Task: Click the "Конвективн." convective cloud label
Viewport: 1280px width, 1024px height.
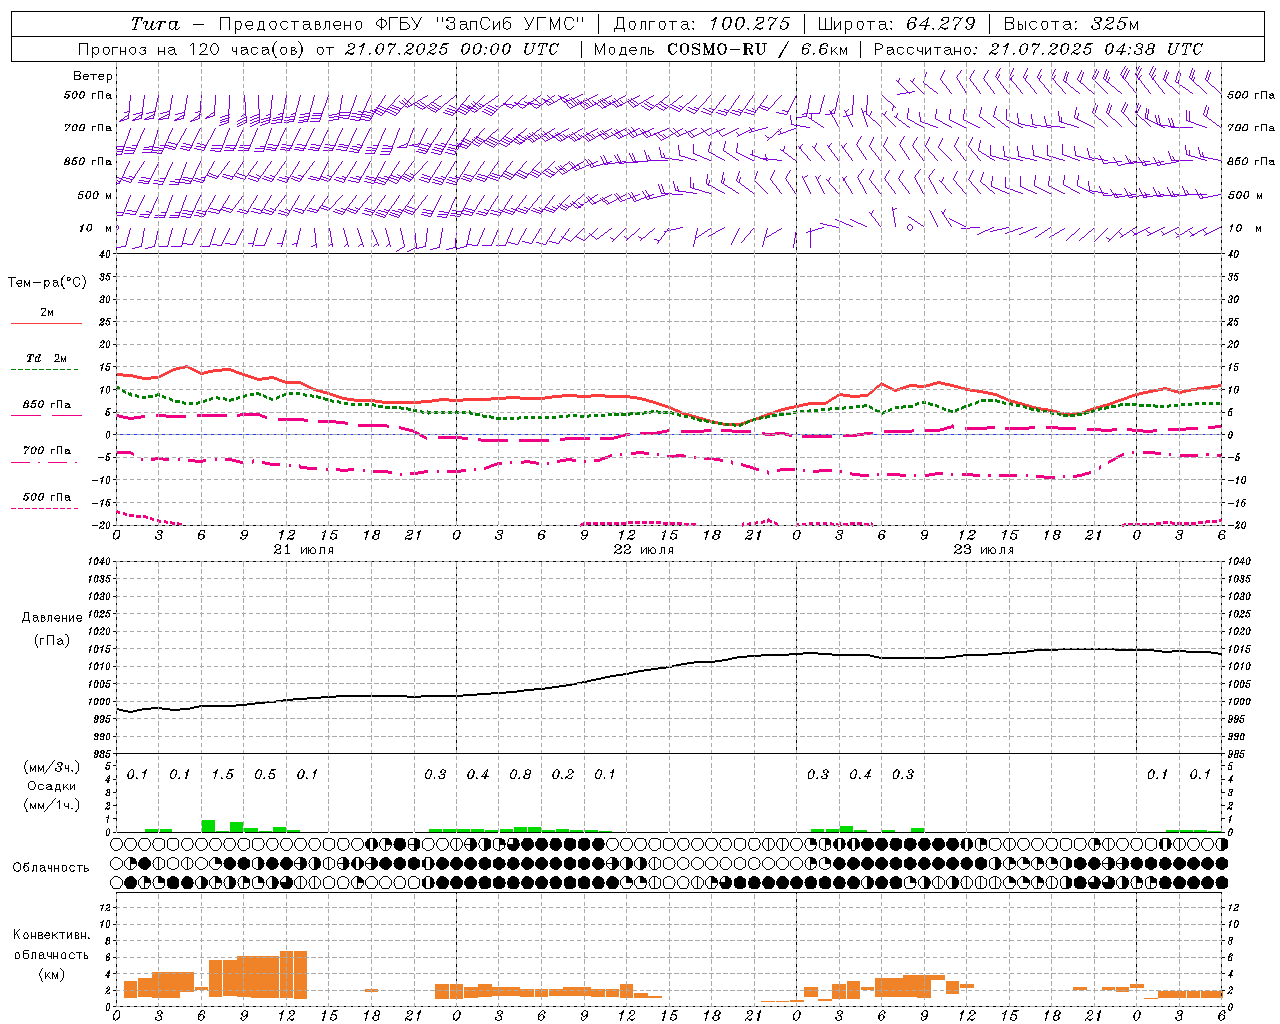Action: (x=51, y=935)
